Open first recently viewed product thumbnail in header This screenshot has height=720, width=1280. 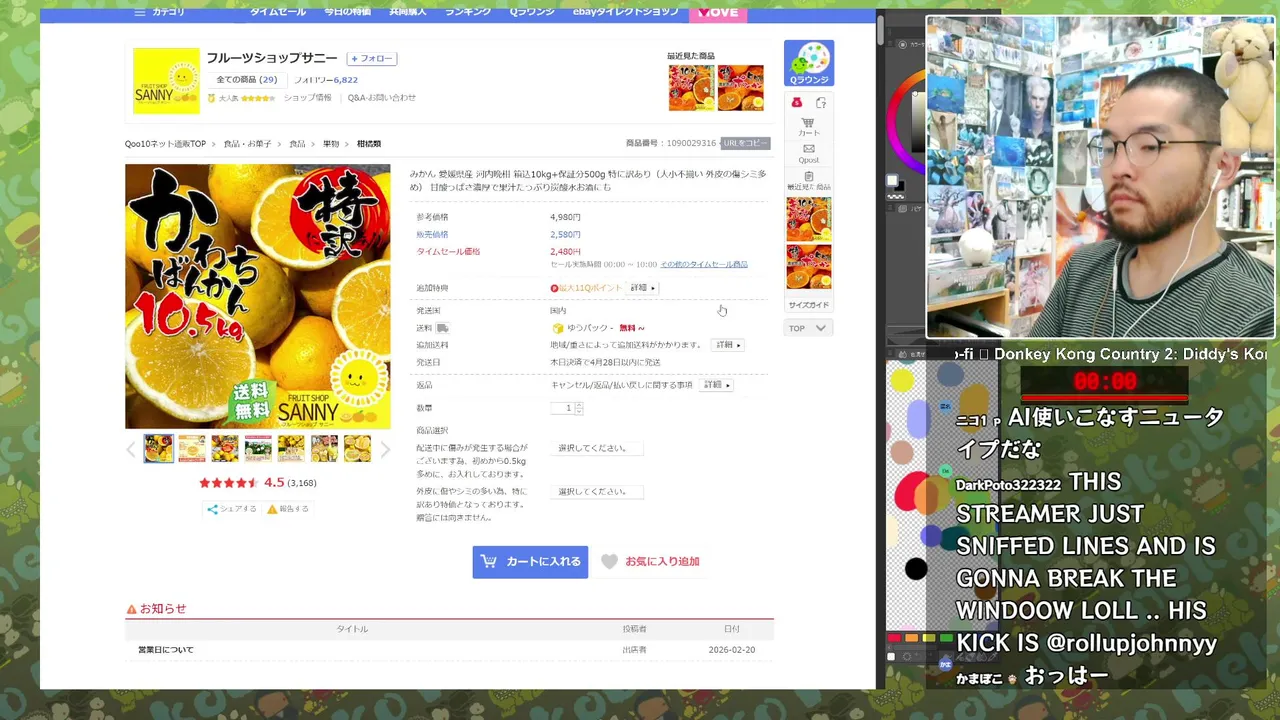pyautogui.click(x=691, y=88)
